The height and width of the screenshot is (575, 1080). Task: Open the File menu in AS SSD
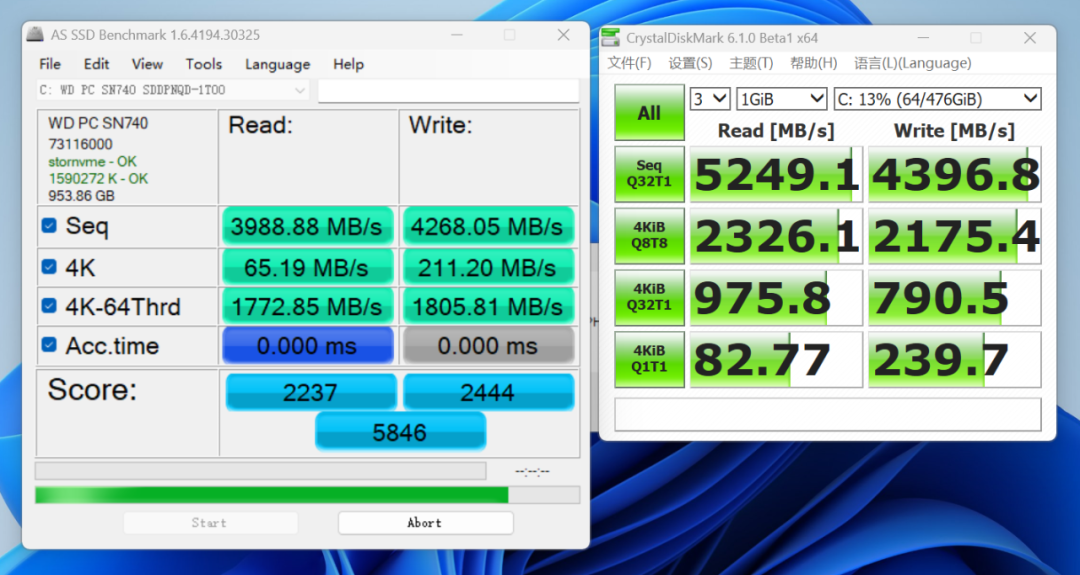(50, 64)
